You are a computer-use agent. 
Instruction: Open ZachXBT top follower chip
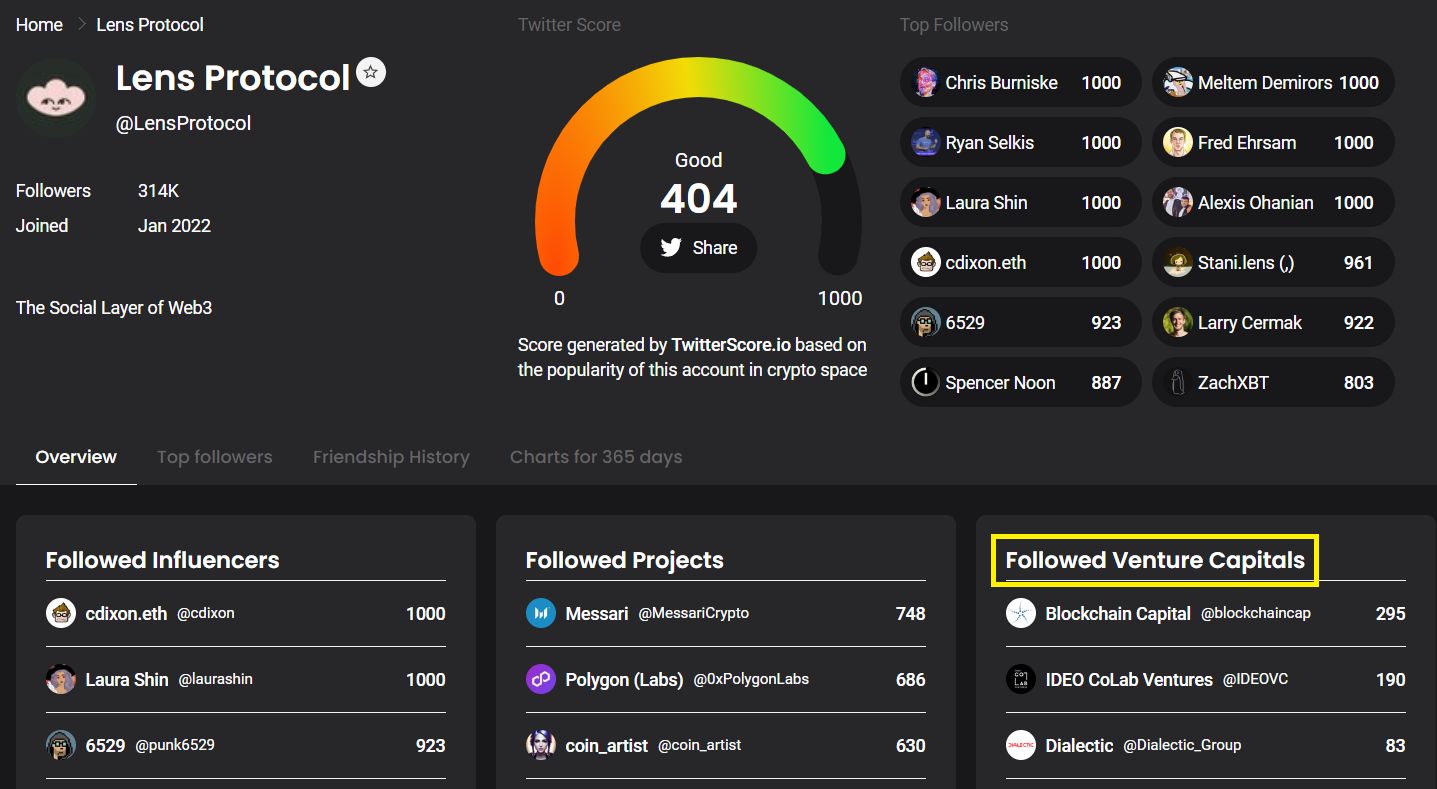[1273, 383]
